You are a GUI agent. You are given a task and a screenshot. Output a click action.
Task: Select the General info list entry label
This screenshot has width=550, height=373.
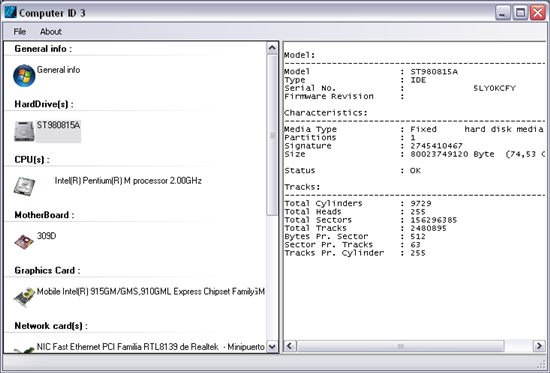coord(59,70)
